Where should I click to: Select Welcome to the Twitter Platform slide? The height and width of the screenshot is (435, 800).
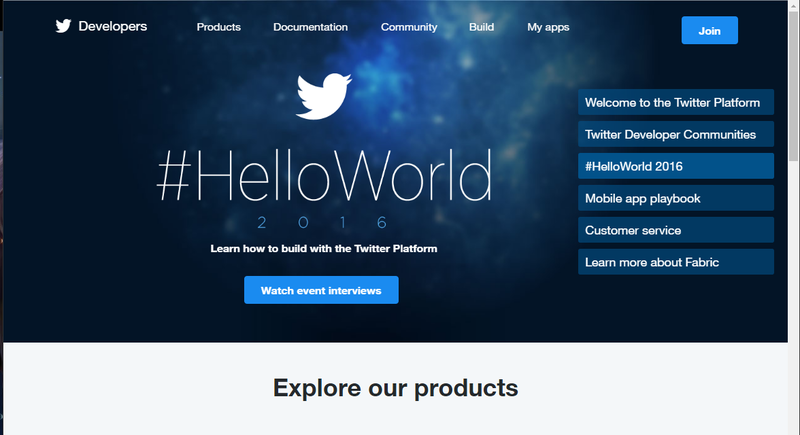pyautogui.click(x=676, y=102)
